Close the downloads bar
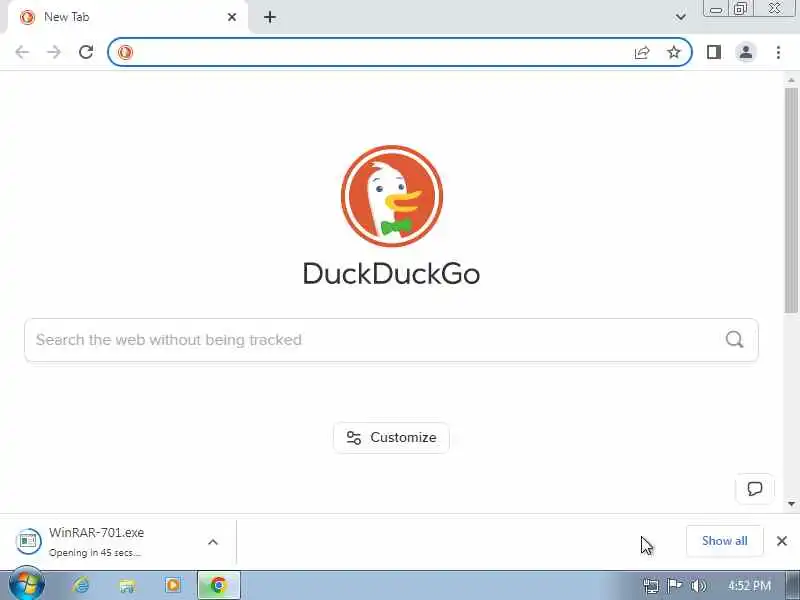Viewport: 800px width, 600px height. pos(782,541)
